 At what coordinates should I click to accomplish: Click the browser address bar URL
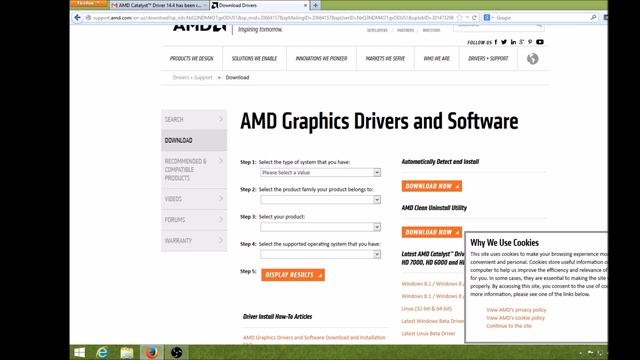pos(273,18)
